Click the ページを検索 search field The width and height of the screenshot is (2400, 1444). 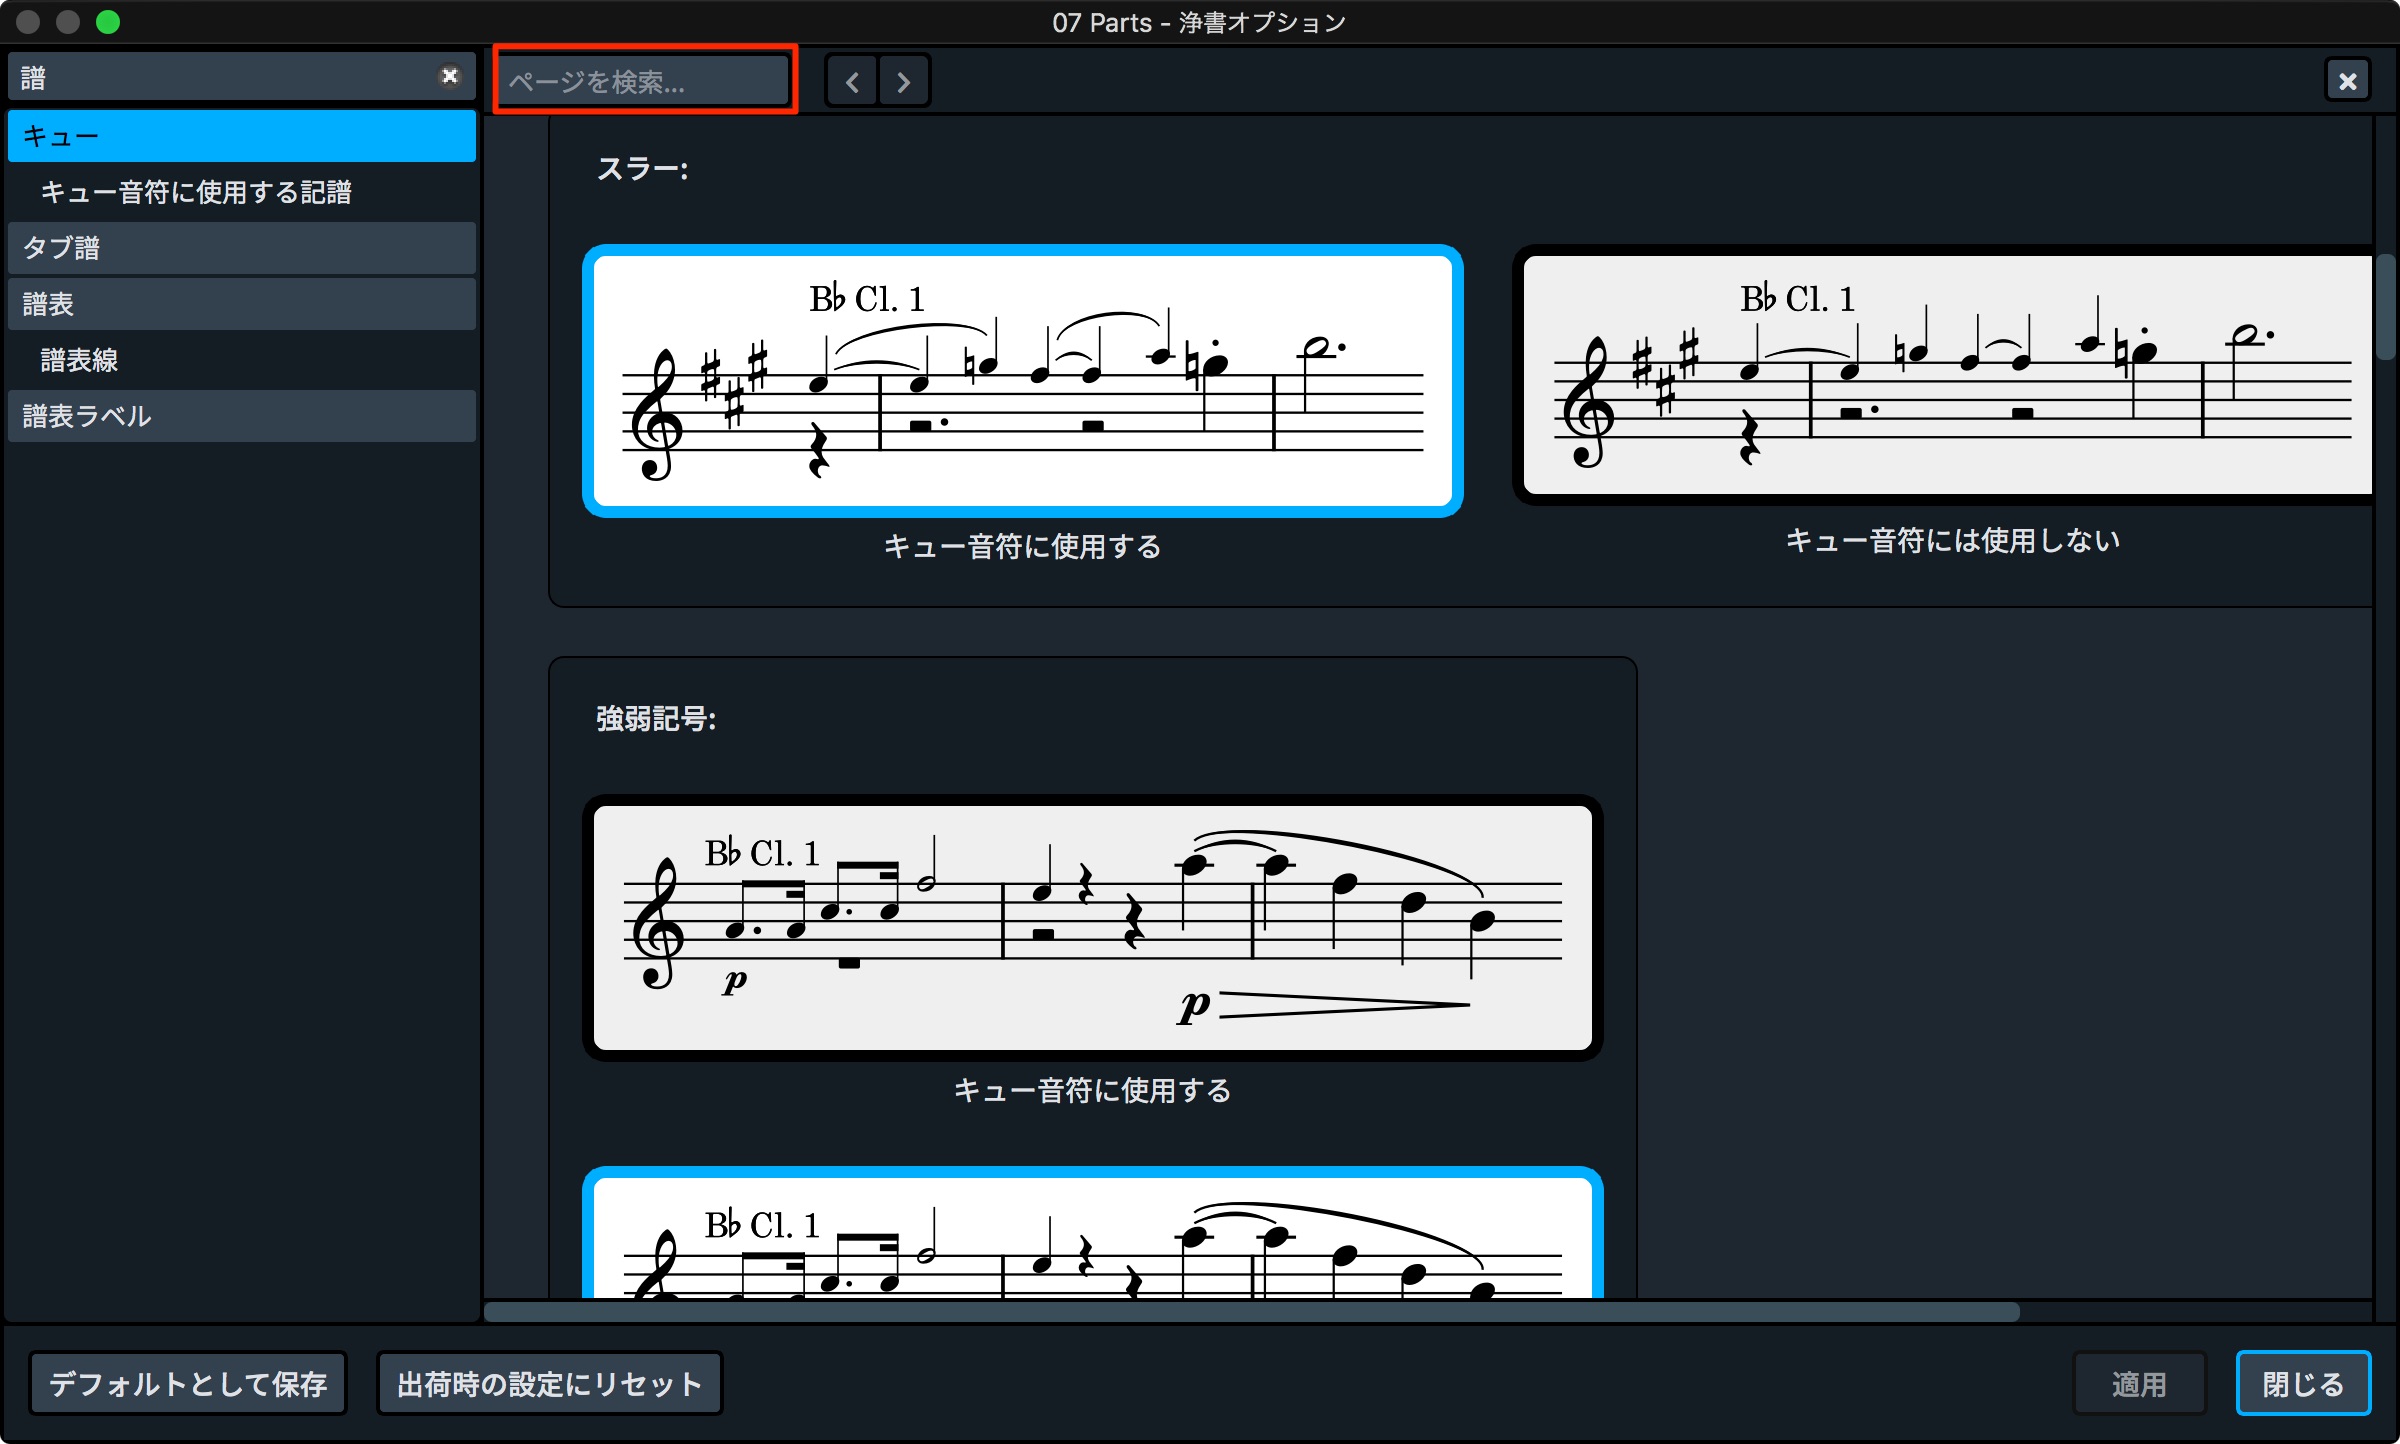click(x=645, y=81)
